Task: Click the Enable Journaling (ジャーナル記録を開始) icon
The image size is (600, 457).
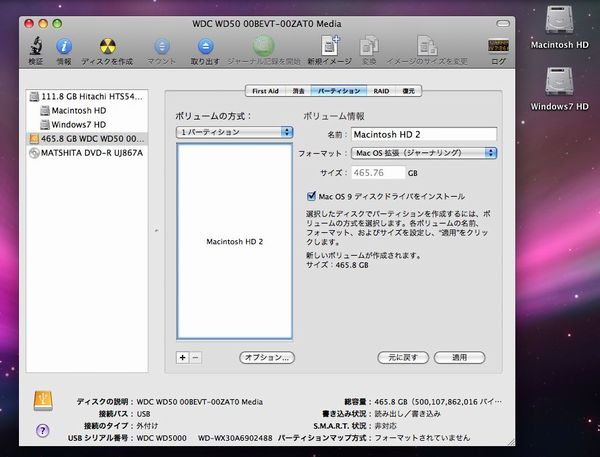Action: tap(264, 46)
